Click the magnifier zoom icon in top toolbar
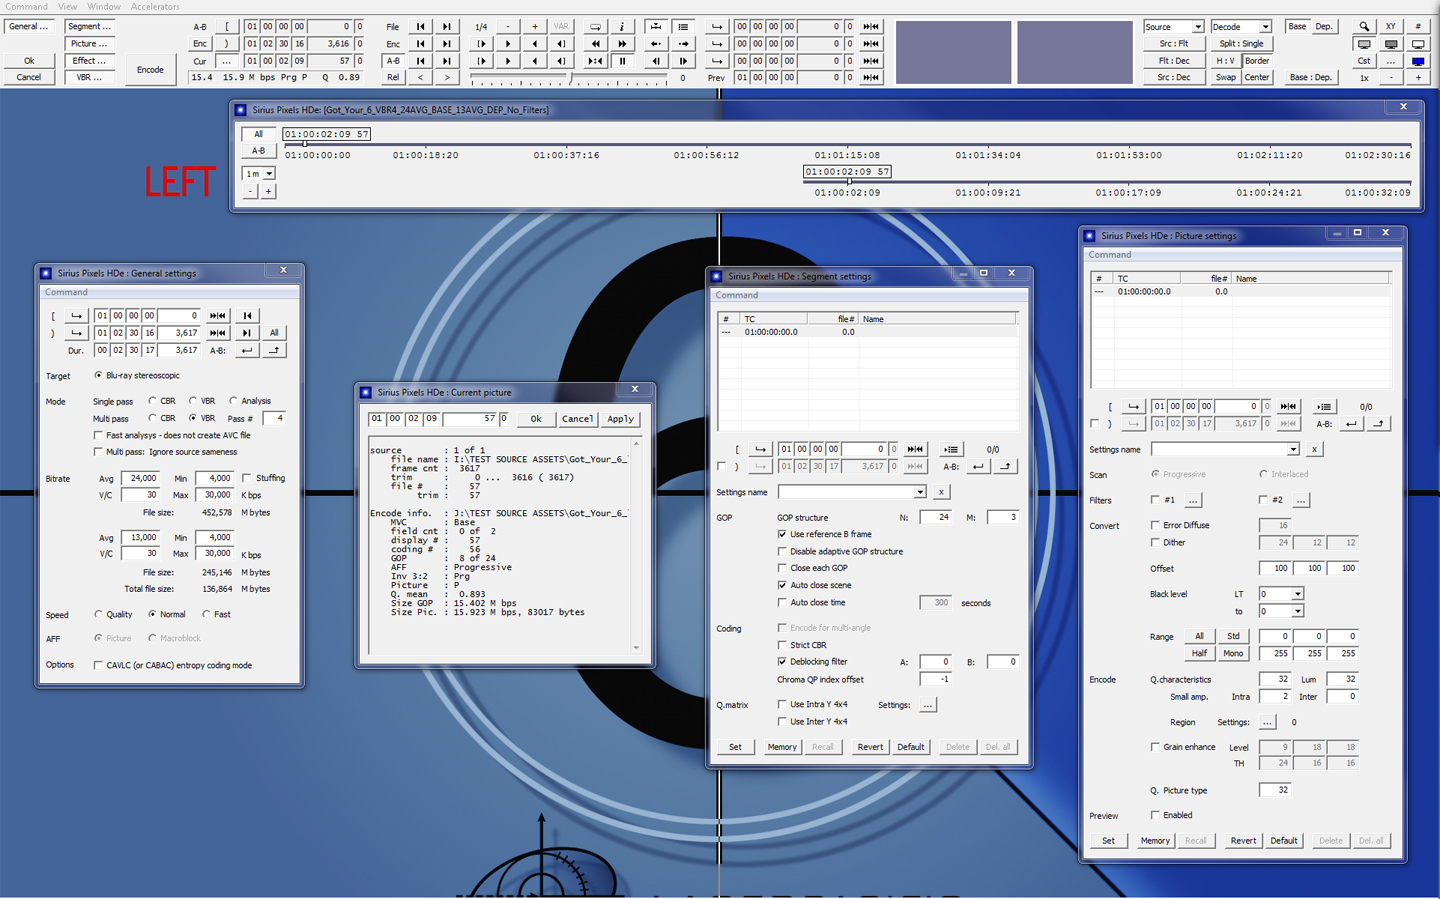The height and width of the screenshot is (899, 1440). (x=1364, y=27)
